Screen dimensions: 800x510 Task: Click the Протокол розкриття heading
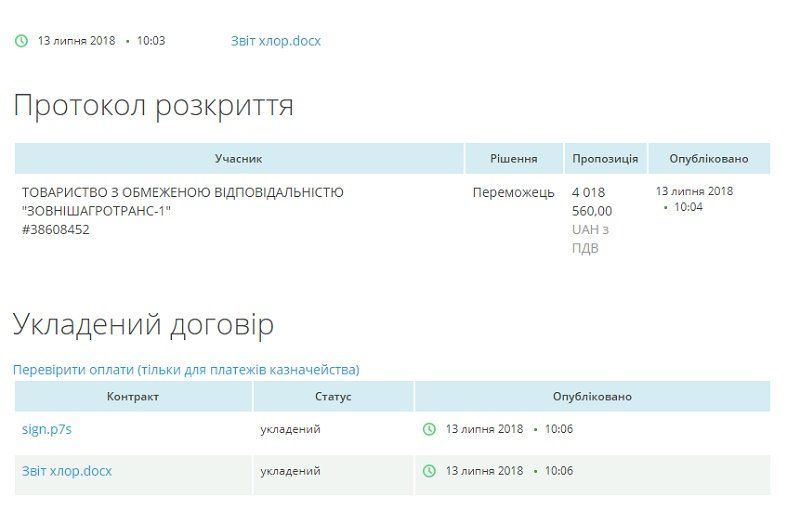click(x=153, y=105)
